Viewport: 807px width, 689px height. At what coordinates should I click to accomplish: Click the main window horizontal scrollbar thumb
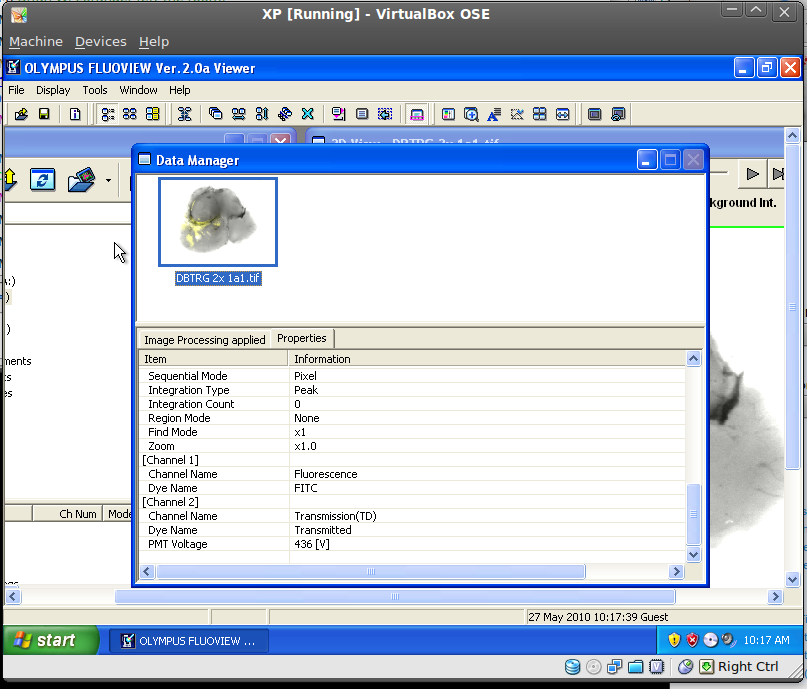(395, 596)
